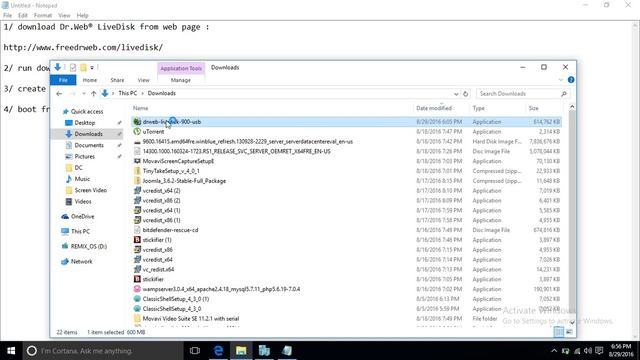Switch to Details view icon
This screenshot has height=360, width=640.
pyautogui.click(x=558, y=332)
